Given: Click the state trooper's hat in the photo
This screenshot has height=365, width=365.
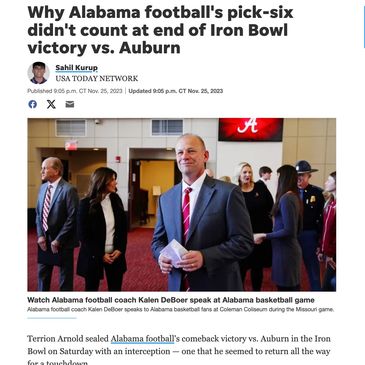Looking at the screenshot, I should pos(306,167).
